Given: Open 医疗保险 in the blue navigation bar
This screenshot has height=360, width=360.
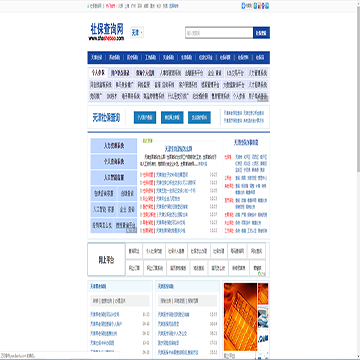Looking at the screenshot, I should coord(132,57).
